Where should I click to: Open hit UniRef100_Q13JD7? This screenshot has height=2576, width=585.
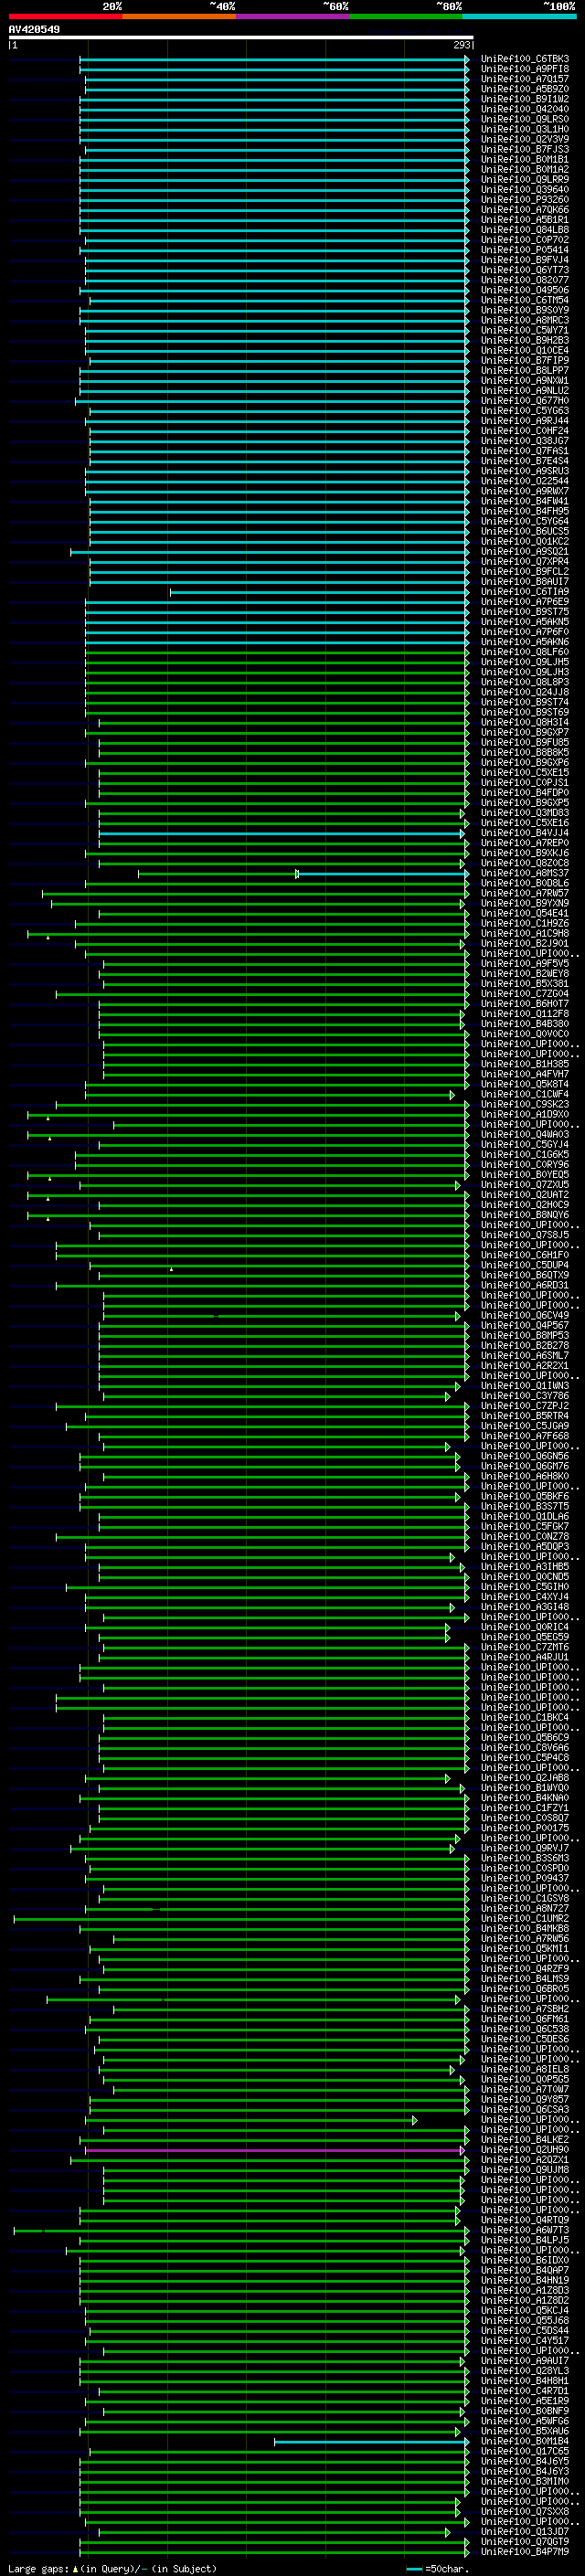click(524, 2532)
